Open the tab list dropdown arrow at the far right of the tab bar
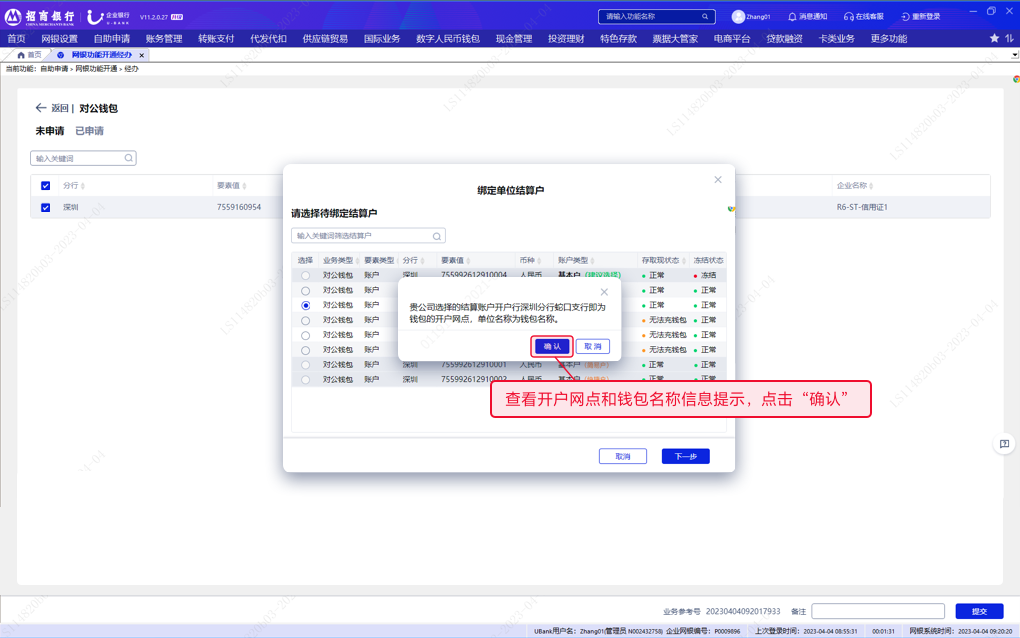 (x=1014, y=55)
